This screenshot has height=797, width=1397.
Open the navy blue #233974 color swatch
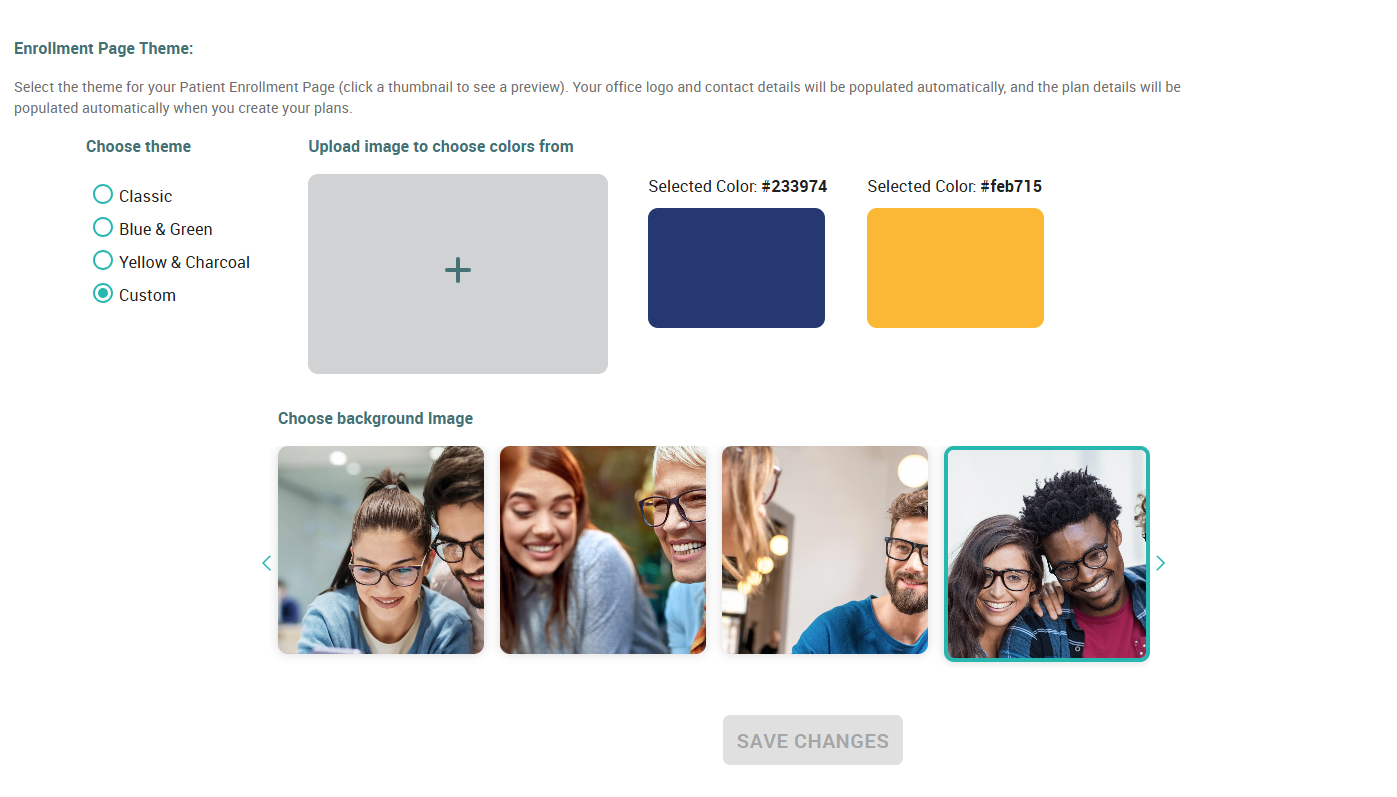(x=736, y=268)
